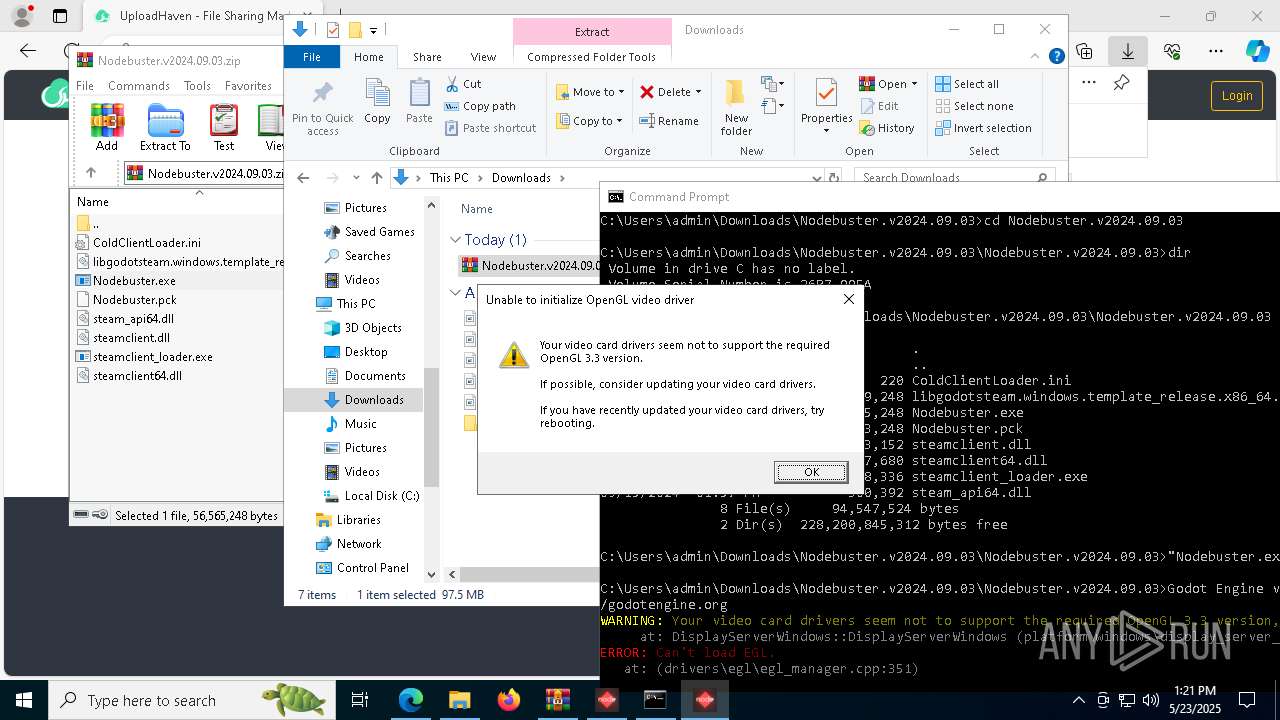Open the Extract compressed folder tools tab
The width and height of the screenshot is (1280, 720).
click(x=592, y=32)
